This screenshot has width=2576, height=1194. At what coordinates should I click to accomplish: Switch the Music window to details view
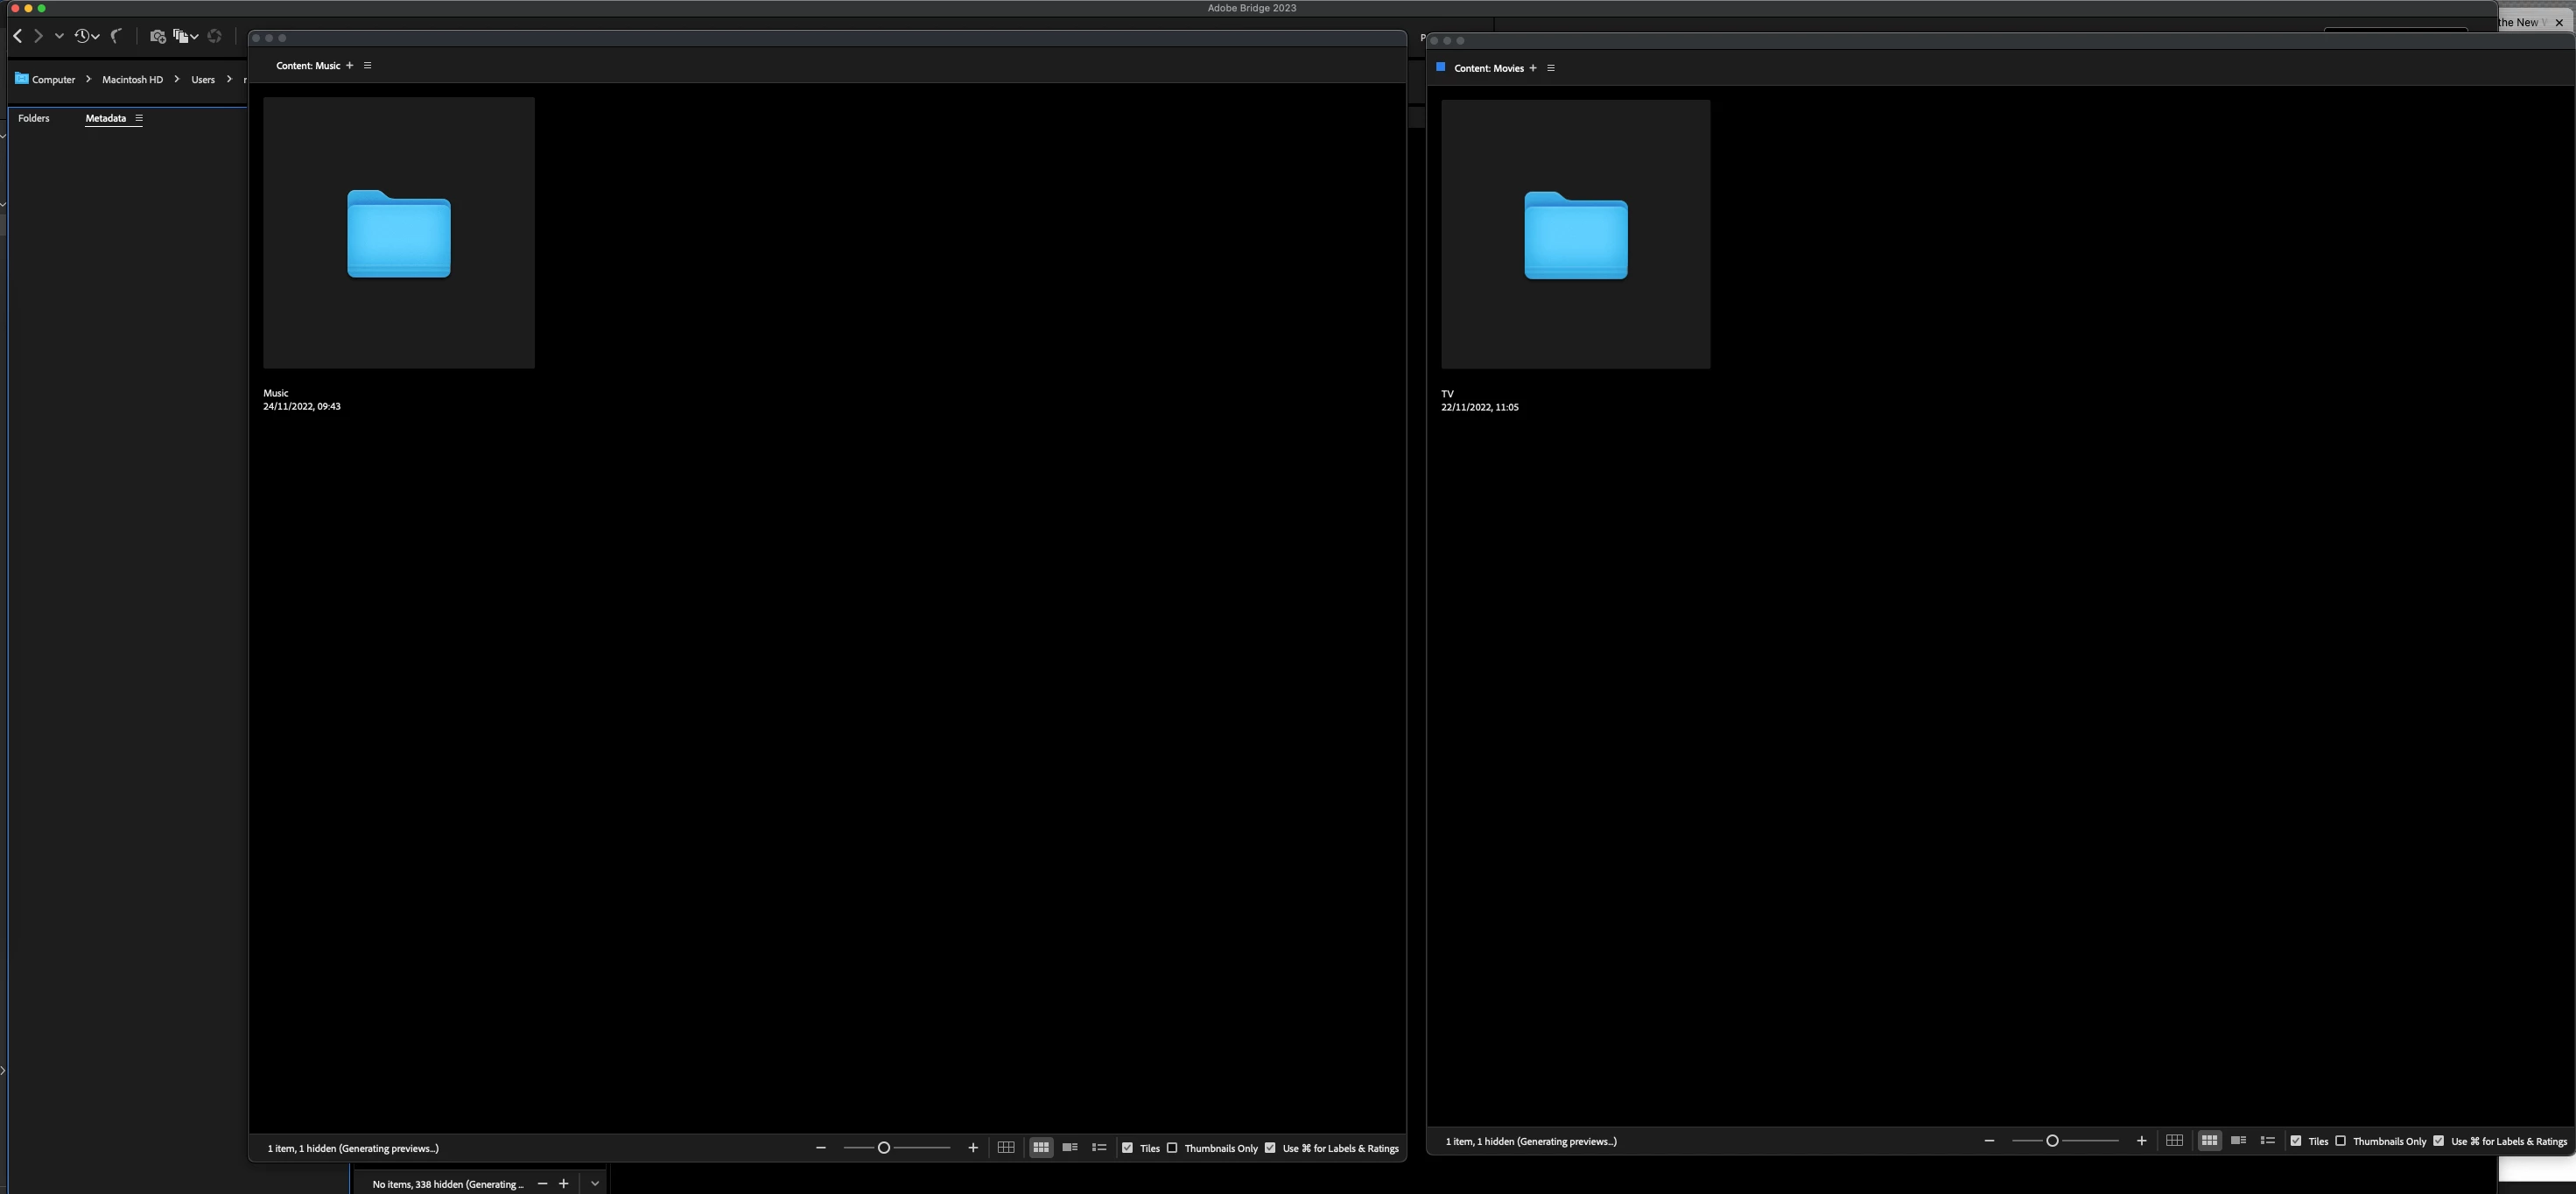[1070, 1148]
